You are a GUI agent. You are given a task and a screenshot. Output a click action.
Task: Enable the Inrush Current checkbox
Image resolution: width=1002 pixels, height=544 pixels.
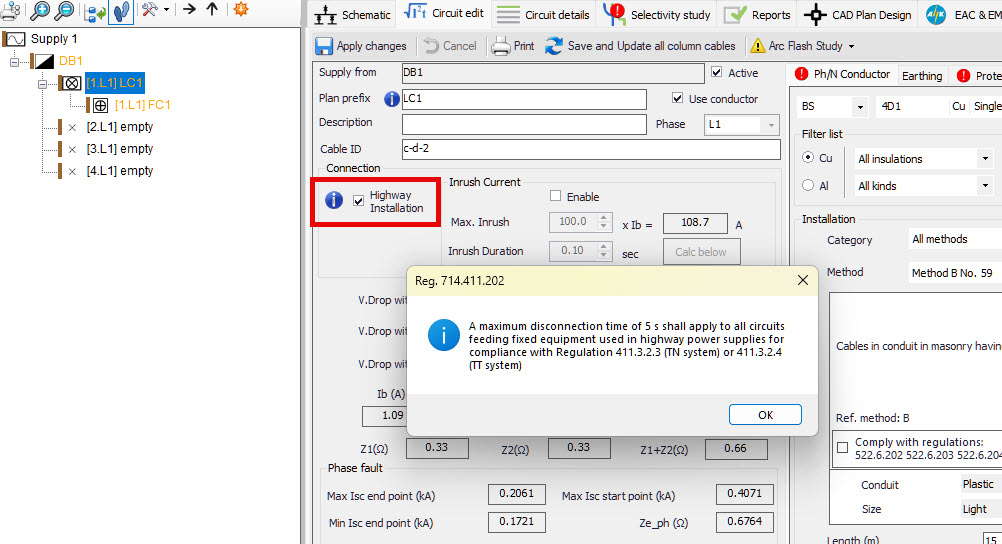pos(556,197)
